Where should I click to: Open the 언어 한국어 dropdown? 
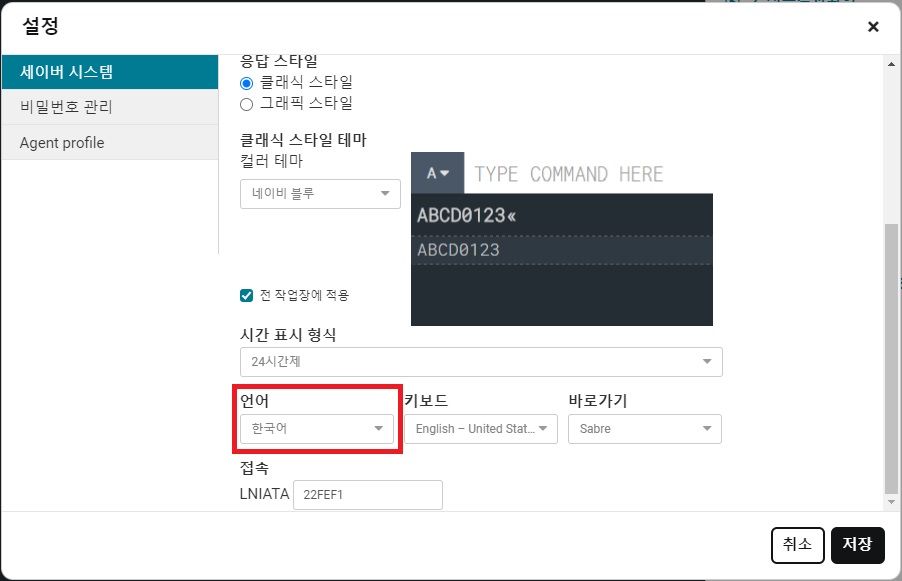[x=316, y=429]
